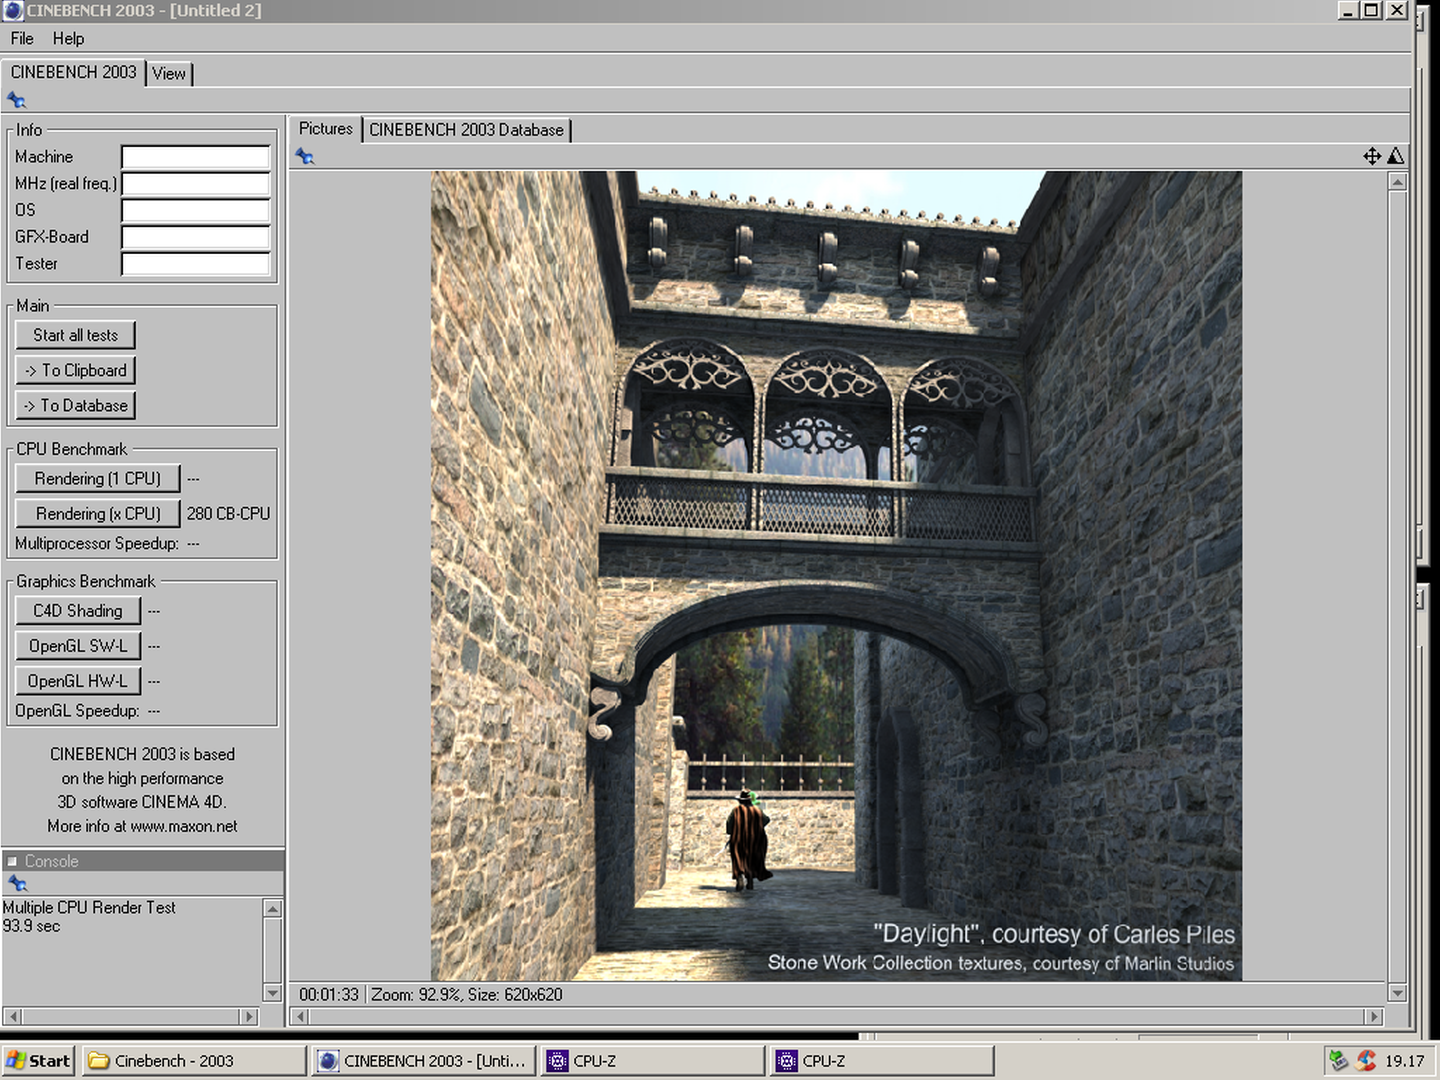This screenshot has height=1080, width=1440.
Task: Click '93.9 sec' console line
Action: point(31,926)
